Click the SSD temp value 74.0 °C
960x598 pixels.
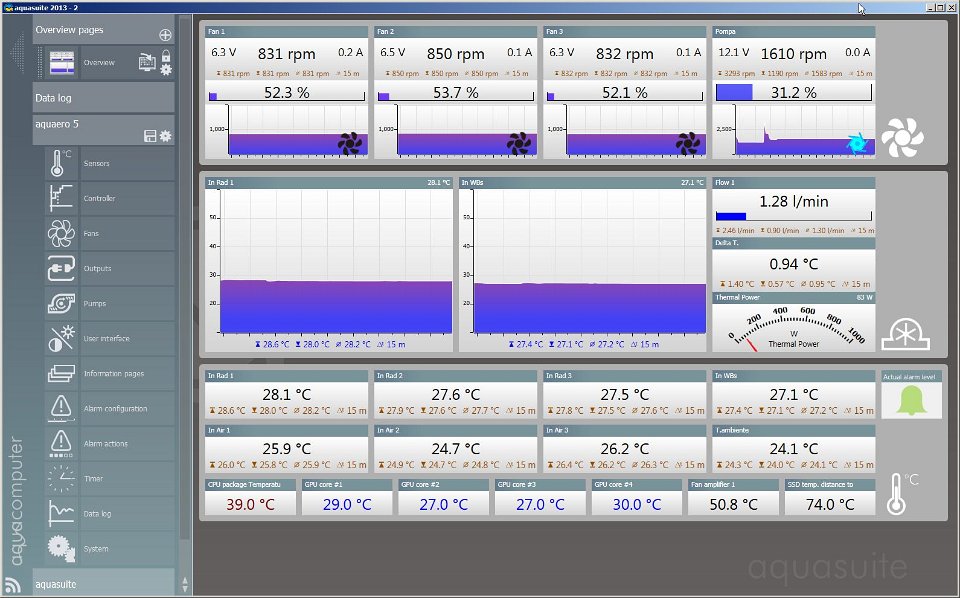click(830, 504)
